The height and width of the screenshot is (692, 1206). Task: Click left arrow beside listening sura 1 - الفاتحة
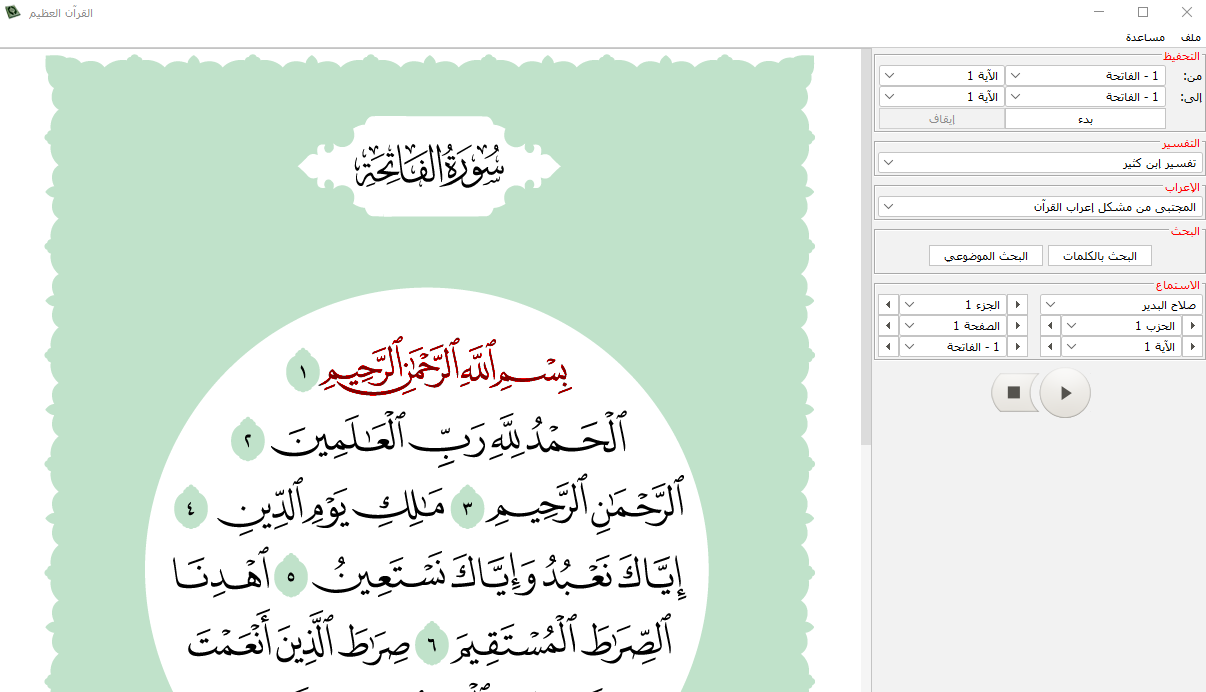pyautogui.click(x=888, y=346)
